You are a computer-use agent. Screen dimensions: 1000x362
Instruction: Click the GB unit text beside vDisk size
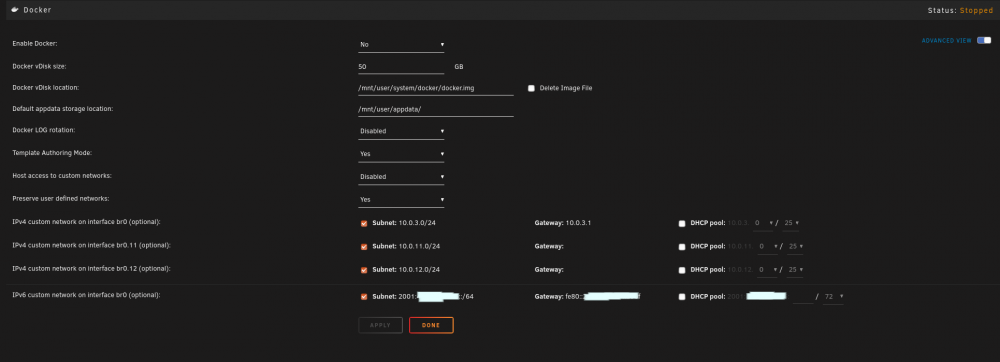coord(459,67)
